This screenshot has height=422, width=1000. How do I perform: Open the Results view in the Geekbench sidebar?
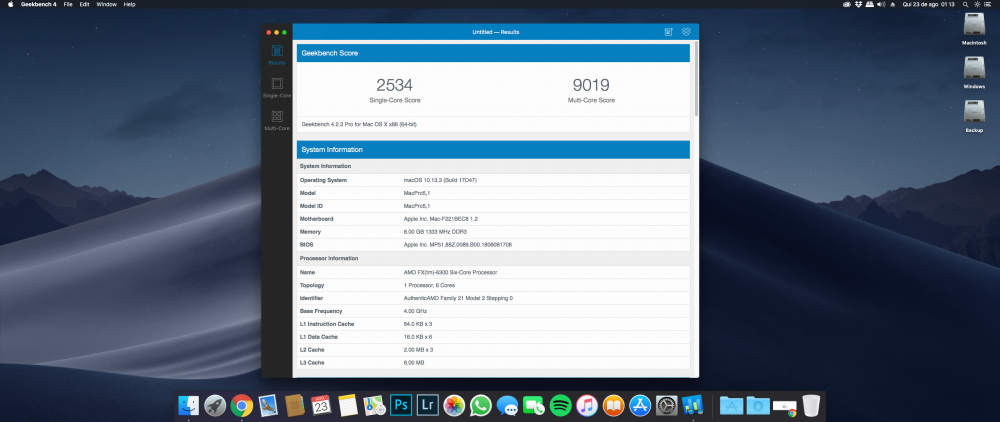(277, 55)
